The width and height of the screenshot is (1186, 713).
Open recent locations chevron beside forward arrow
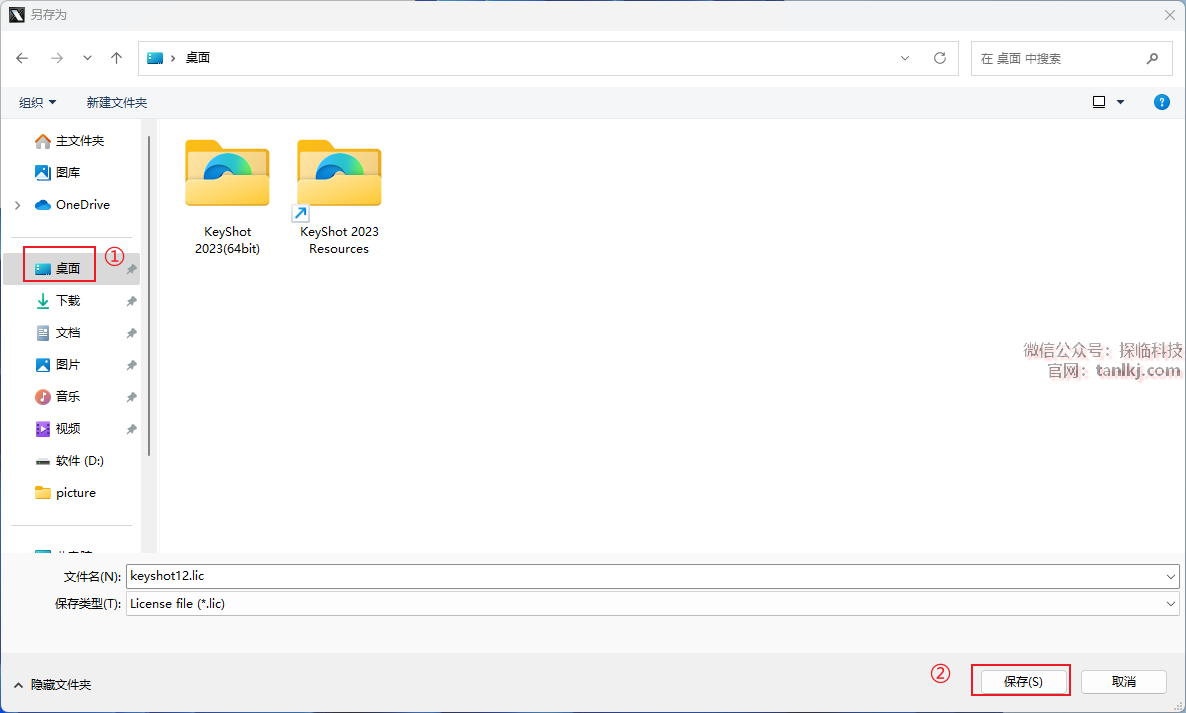pos(87,58)
